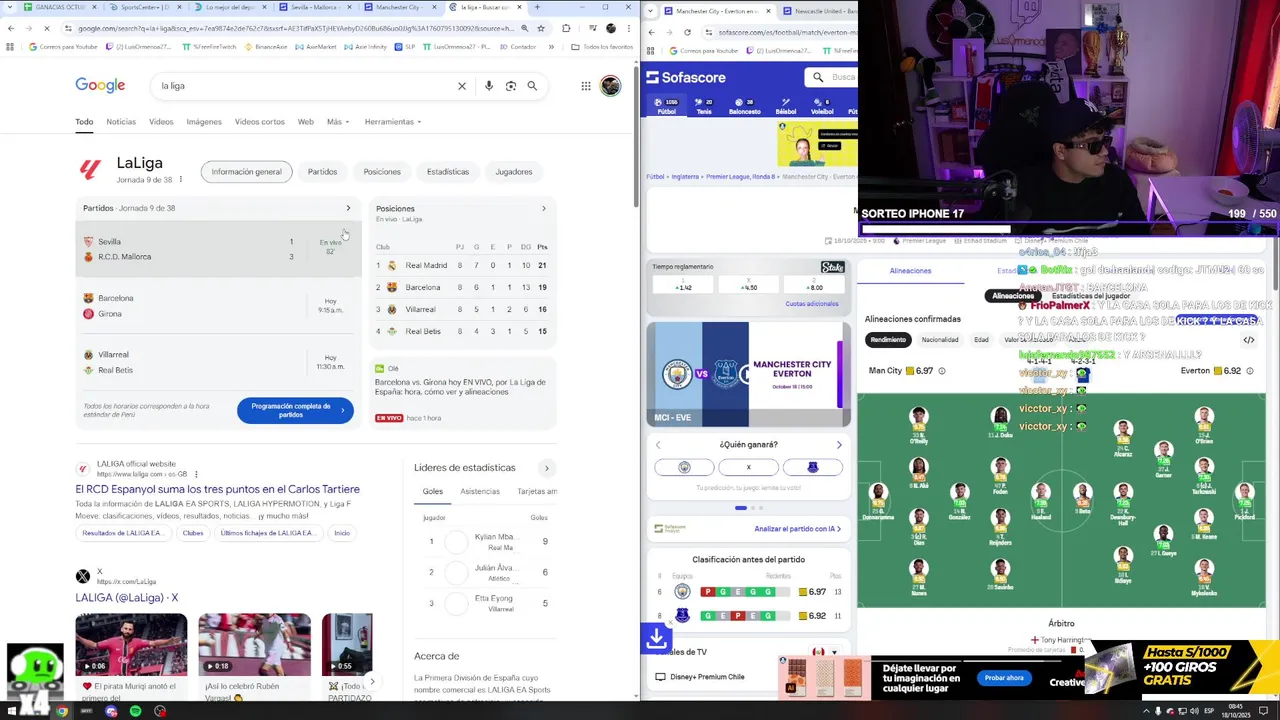Open Chrome three-dot menu in left window
Image resolution: width=1280 pixels, height=720 pixels.
(629, 28)
